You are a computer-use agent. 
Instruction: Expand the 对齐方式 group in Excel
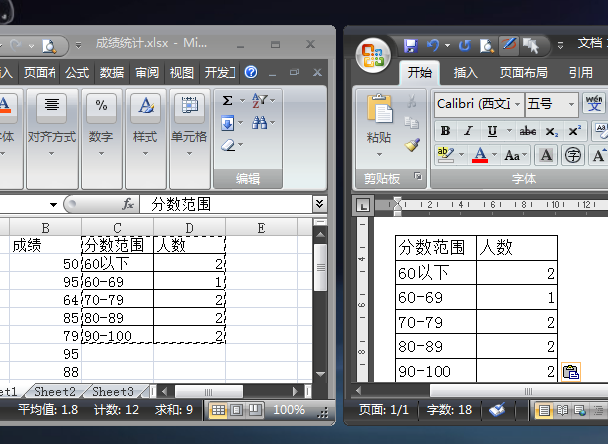pos(52,139)
